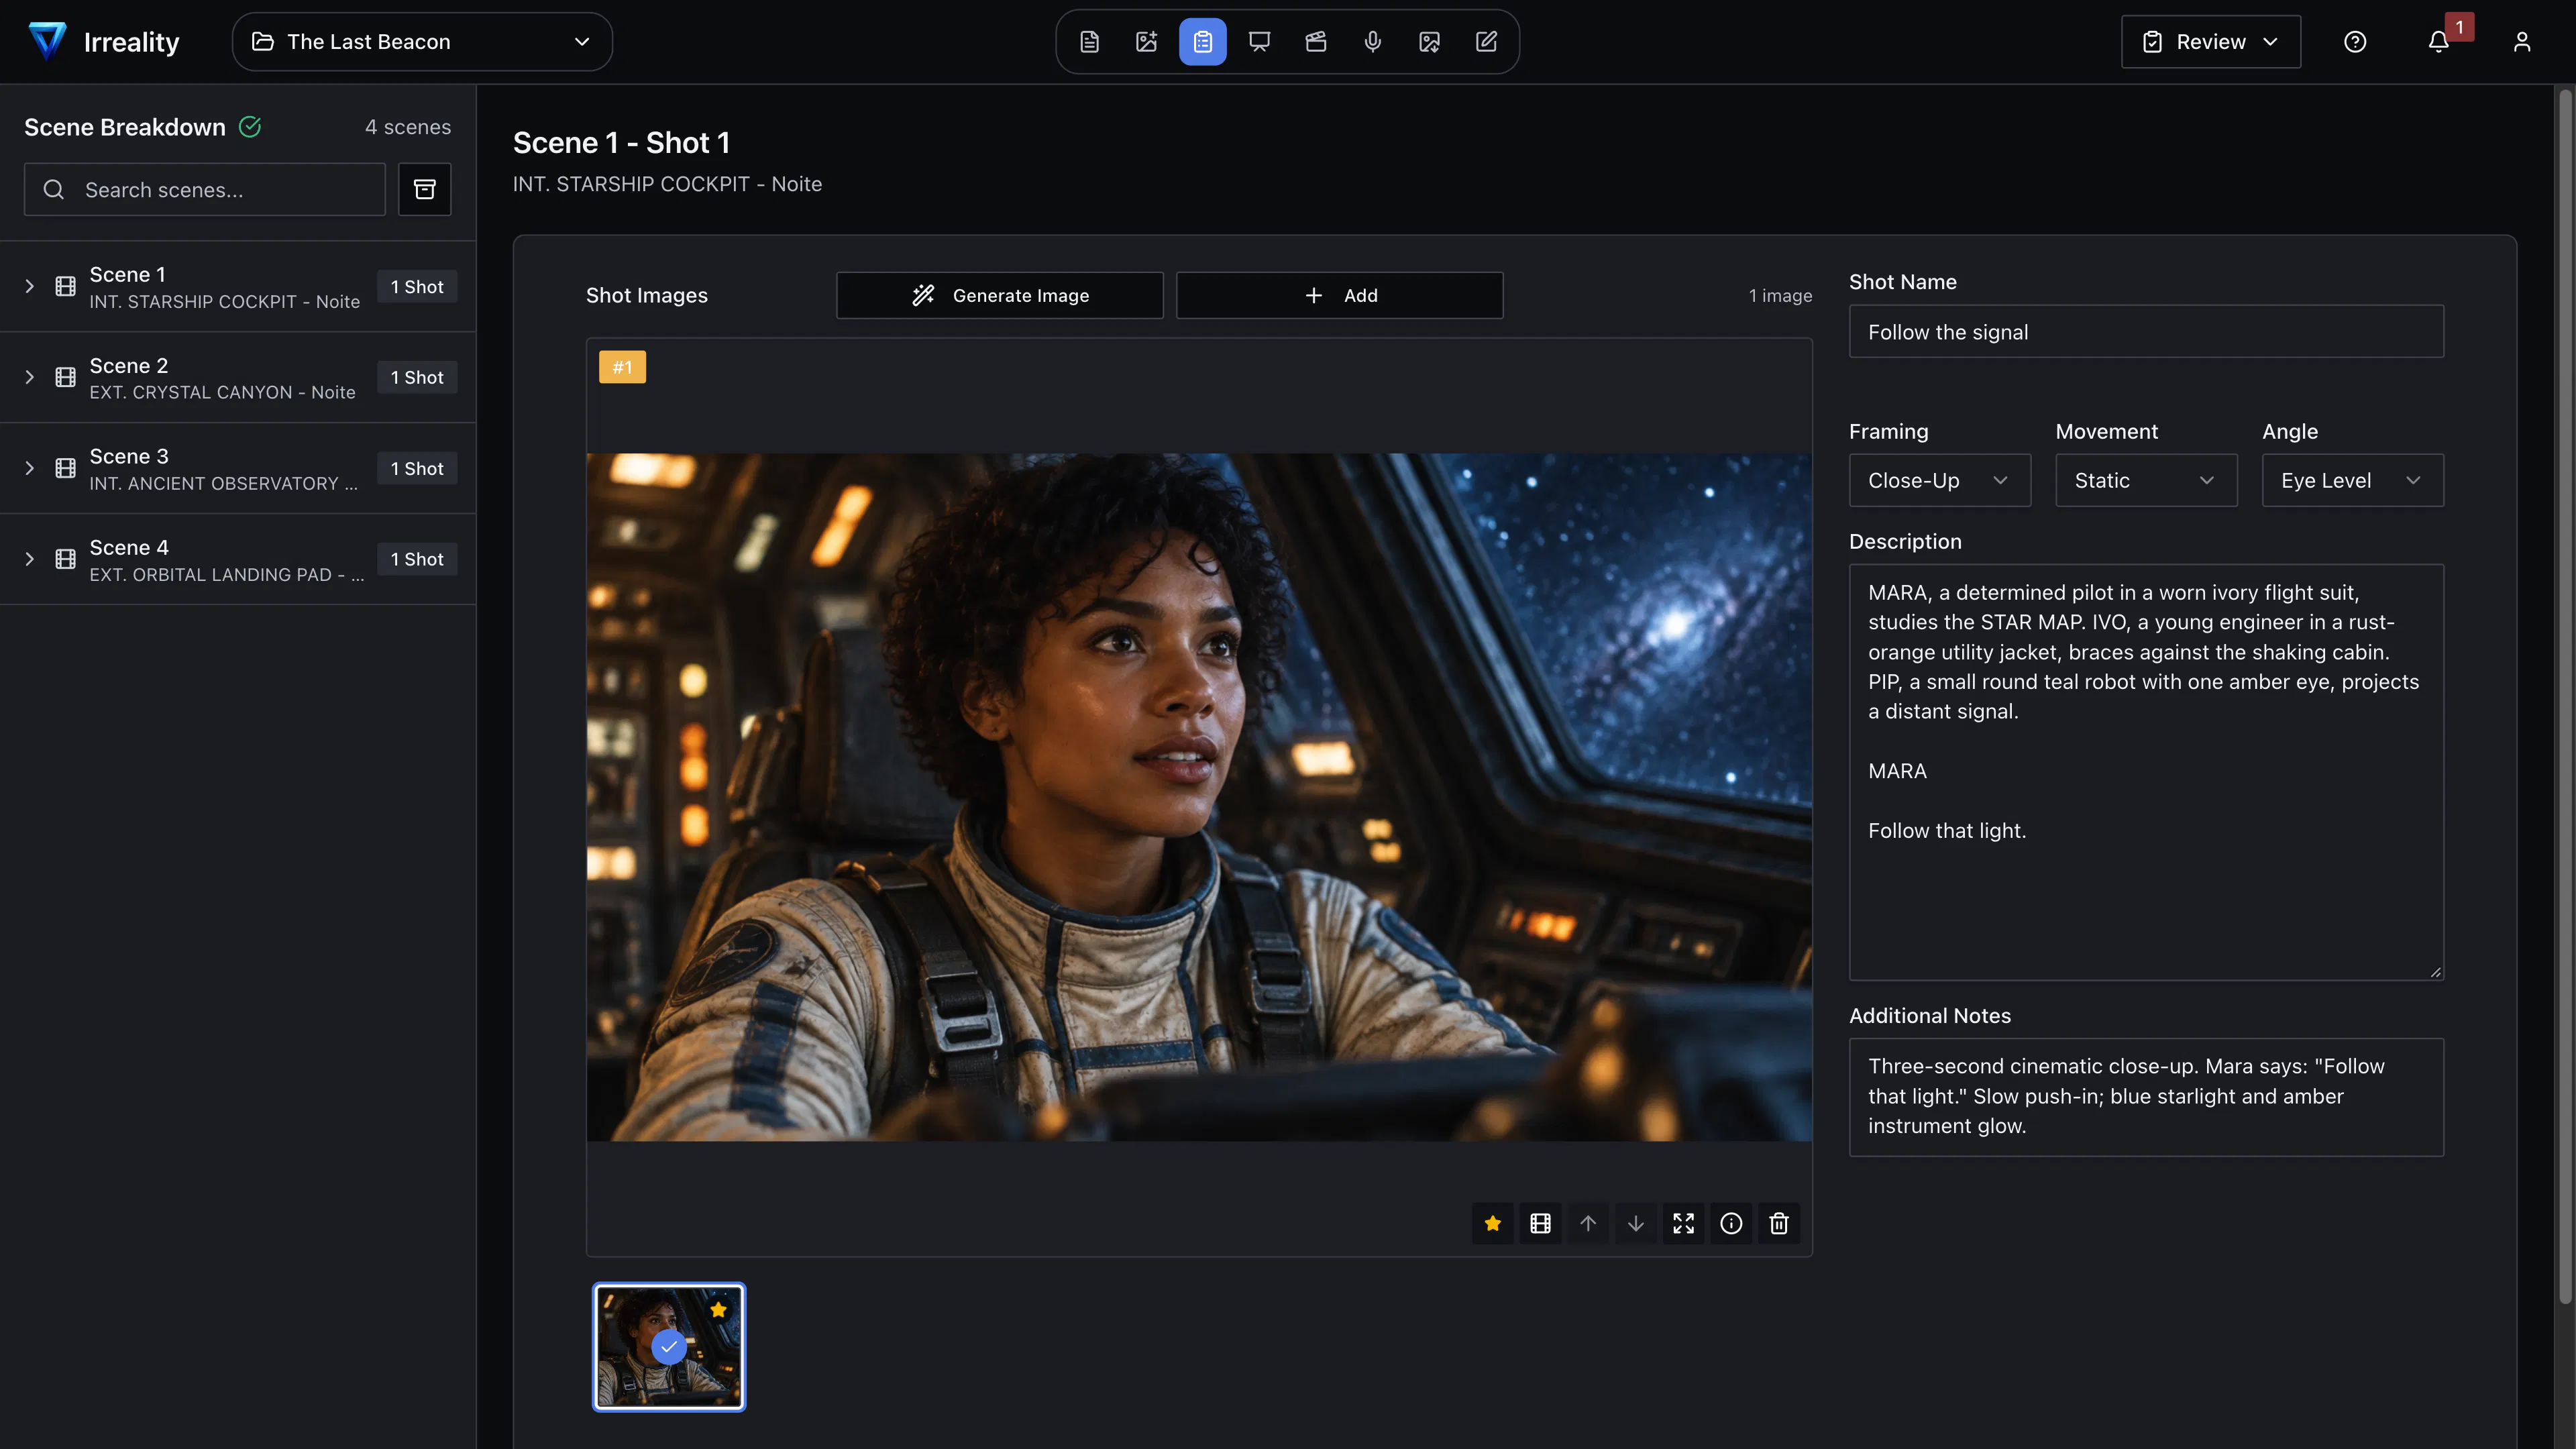Click the Shot Name field

tap(2146, 332)
